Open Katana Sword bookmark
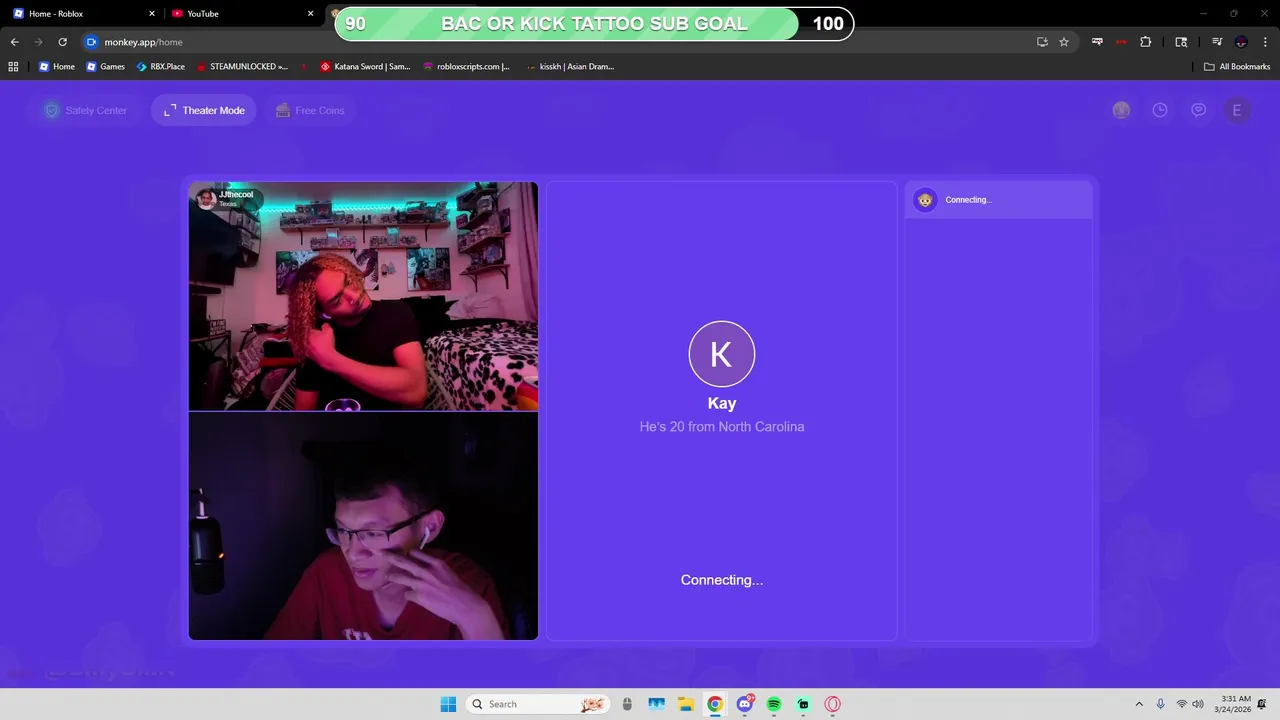The image size is (1280, 720). (x=365, y=66)
